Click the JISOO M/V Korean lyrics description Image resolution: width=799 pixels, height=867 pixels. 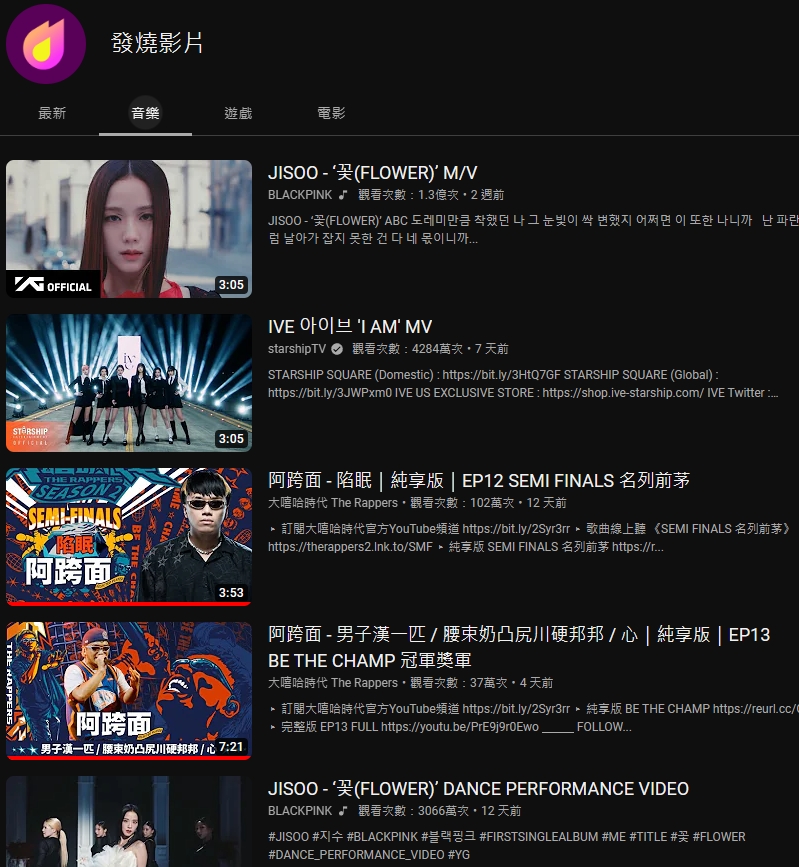point(533,229)
